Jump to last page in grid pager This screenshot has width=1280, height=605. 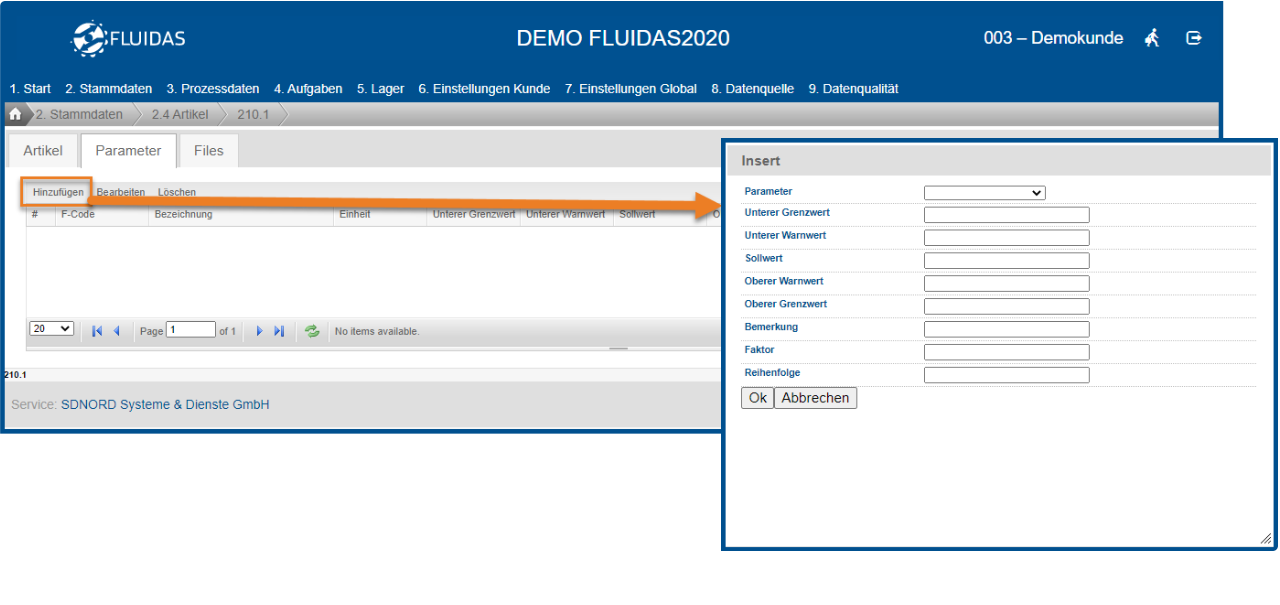tap(279, 331)
